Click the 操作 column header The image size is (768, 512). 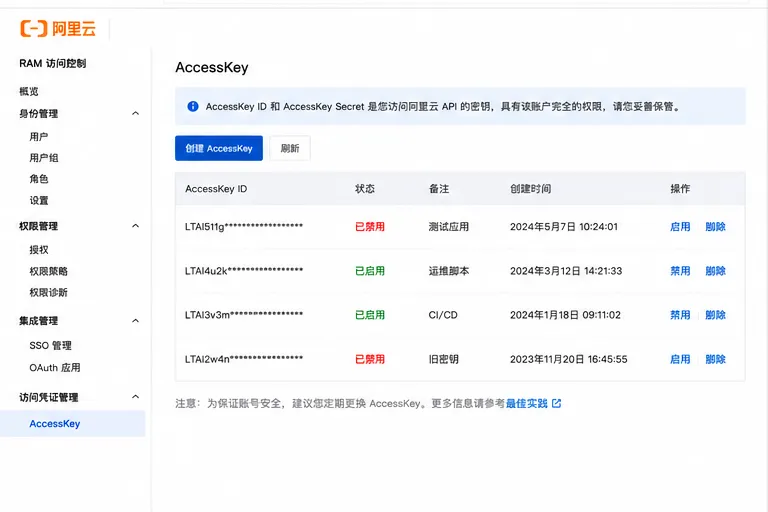click(680, 189)
